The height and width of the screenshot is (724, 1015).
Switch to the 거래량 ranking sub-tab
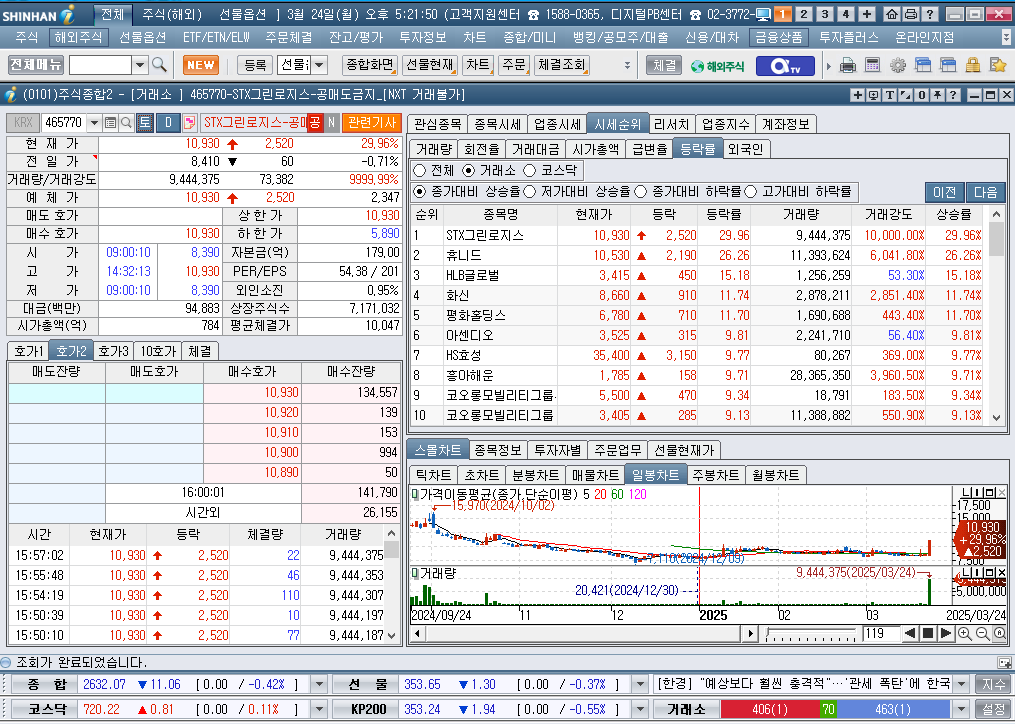pyautogui.click(x=434, y=149)
